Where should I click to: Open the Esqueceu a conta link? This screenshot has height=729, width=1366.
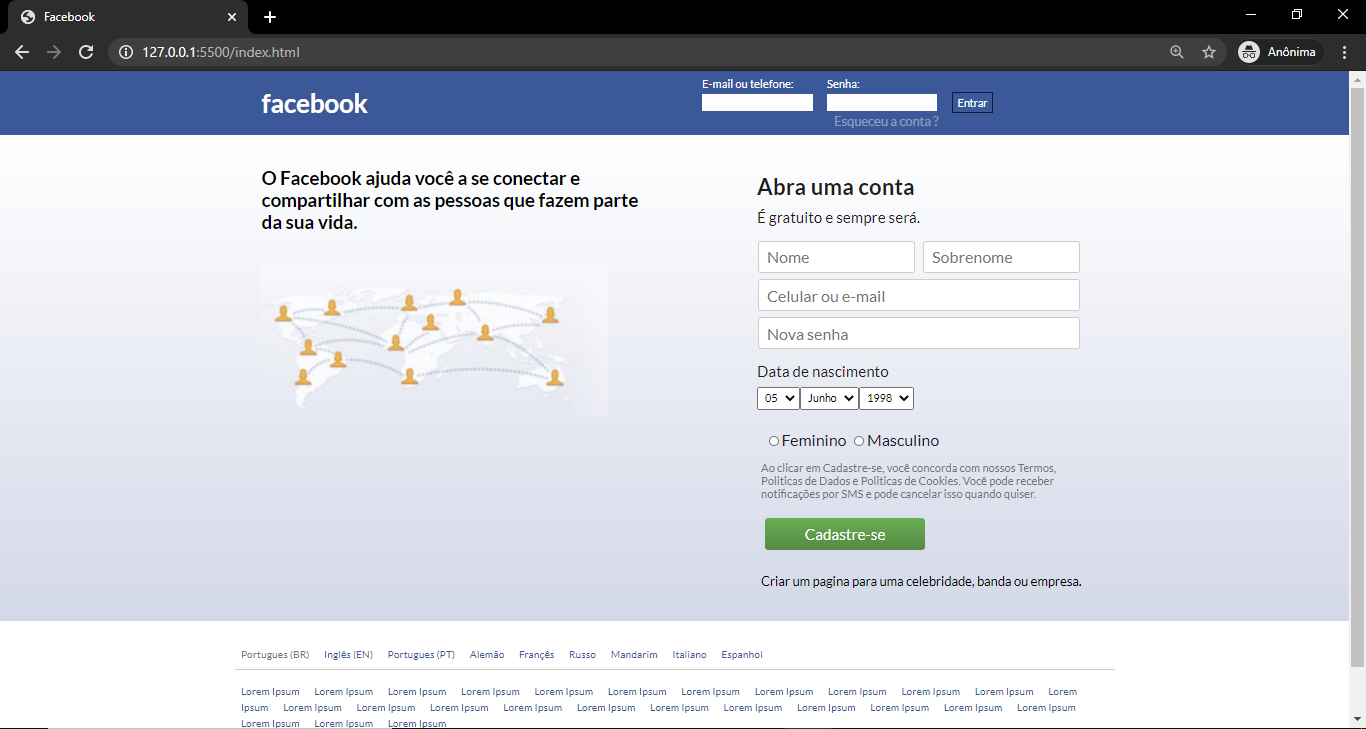[884, 120]
